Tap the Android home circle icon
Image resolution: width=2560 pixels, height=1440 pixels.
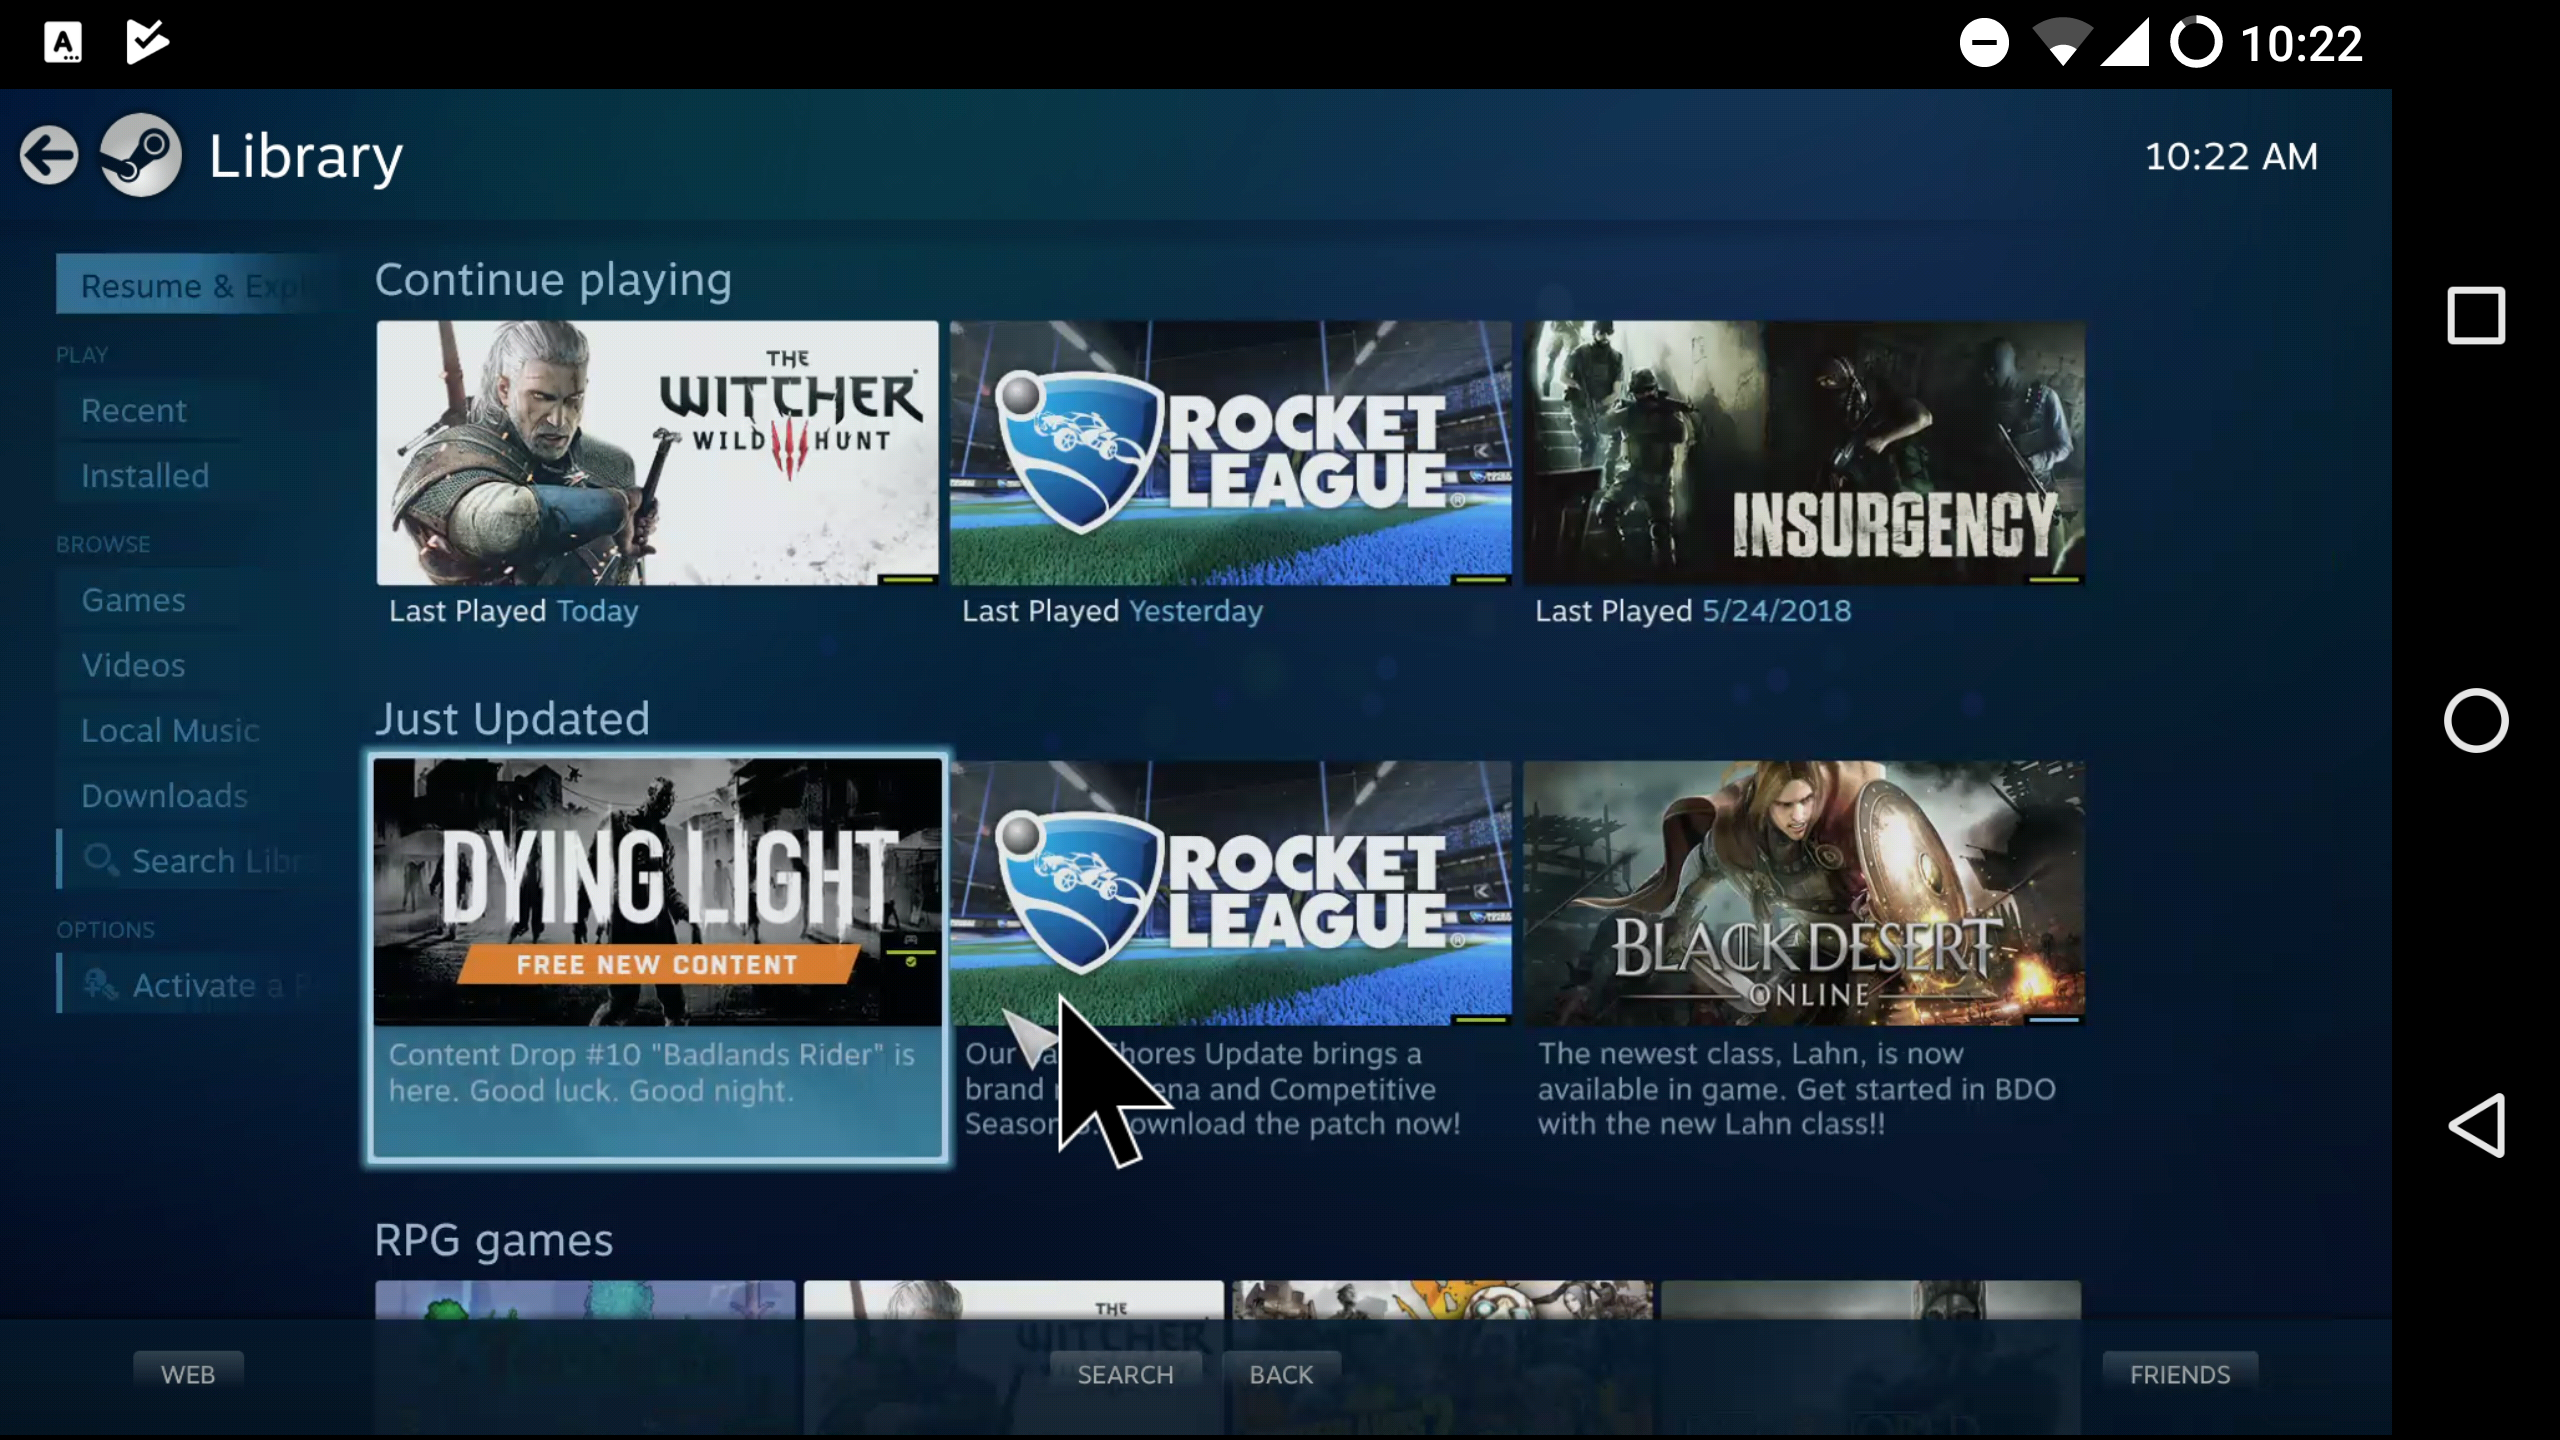2476,720
